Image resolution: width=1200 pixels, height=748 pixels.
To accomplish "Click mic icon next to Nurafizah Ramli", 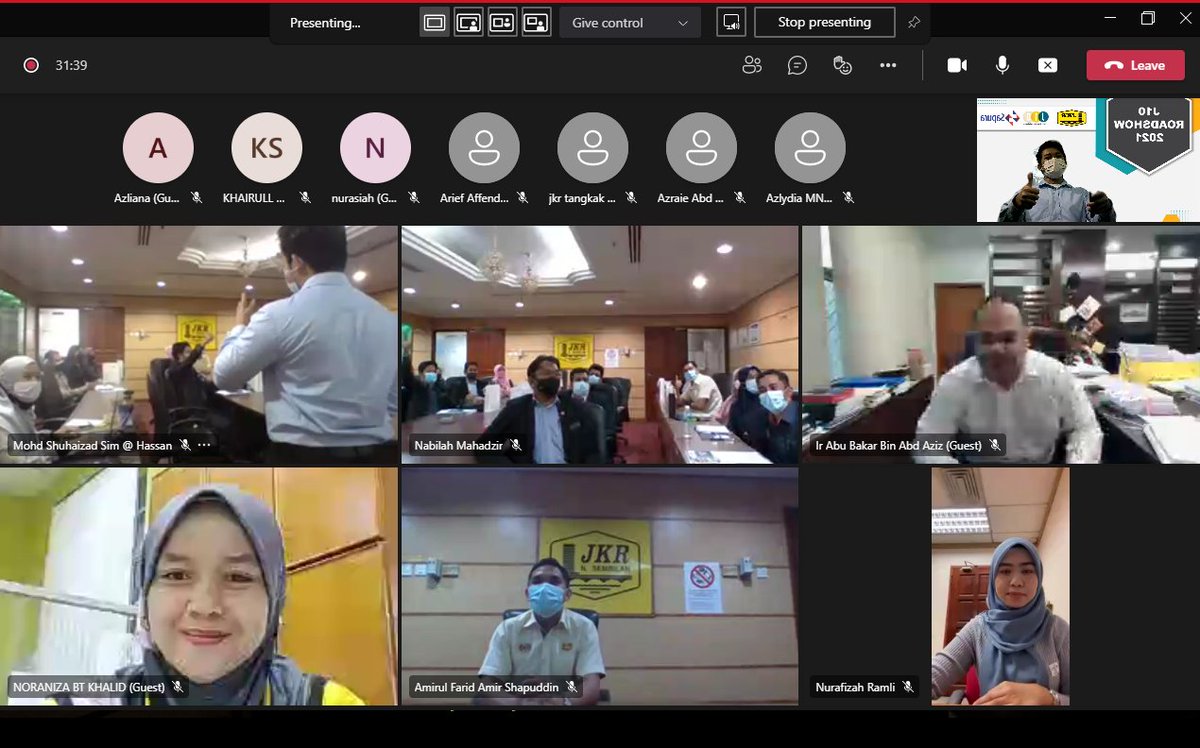I will click(x=908, y=687).
